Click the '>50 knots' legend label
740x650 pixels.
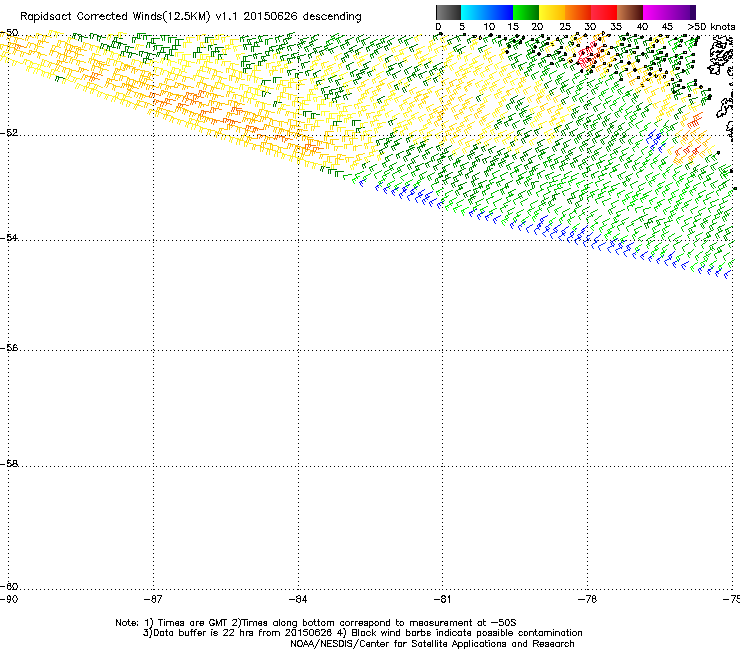tap(711, 27)
